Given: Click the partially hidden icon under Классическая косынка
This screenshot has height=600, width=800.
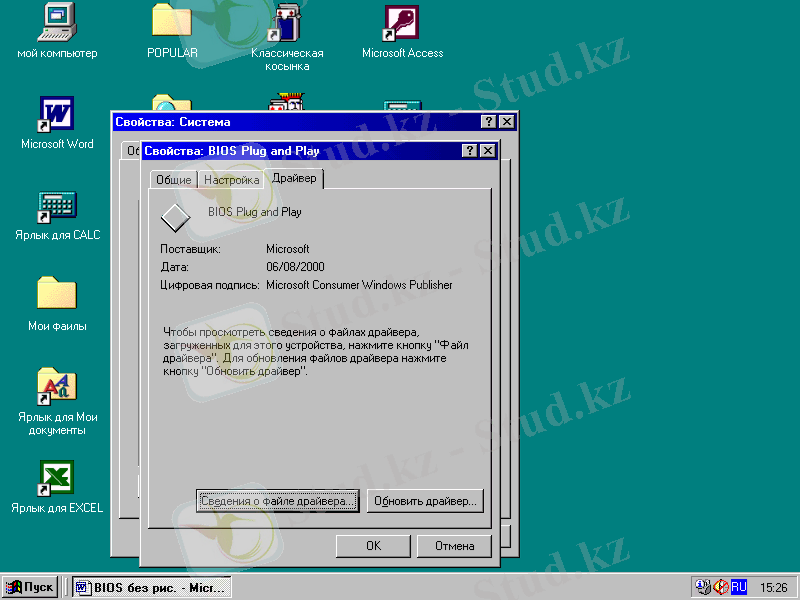Looking at the screenshot, I should (x=287, y=101).
